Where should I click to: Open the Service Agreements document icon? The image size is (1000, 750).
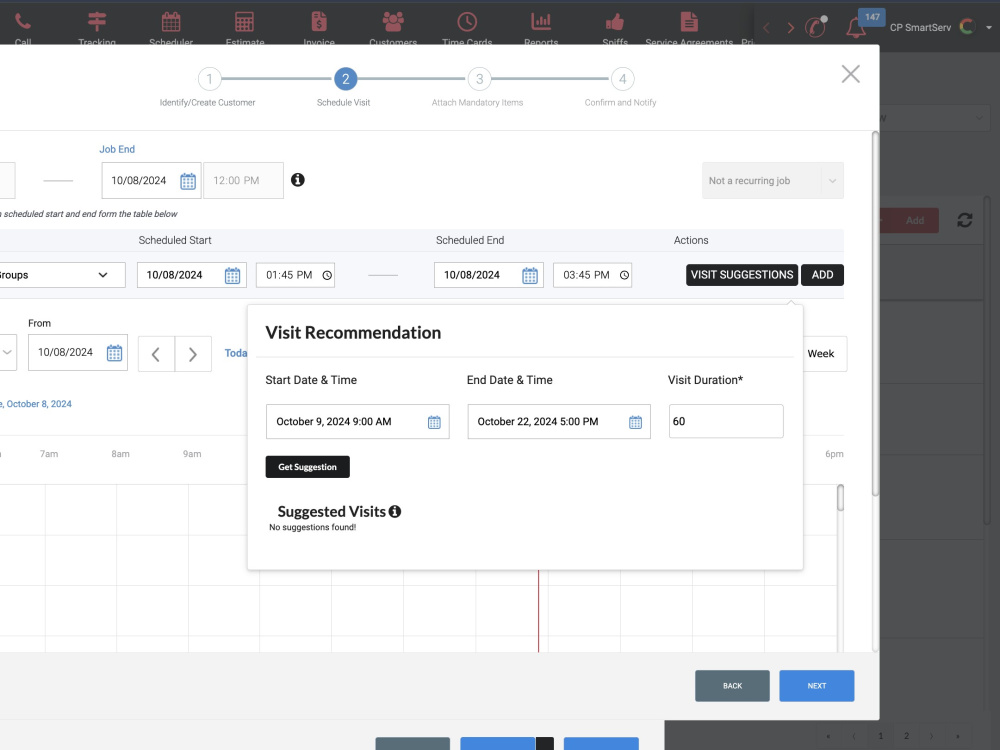(x=689, y=22)
